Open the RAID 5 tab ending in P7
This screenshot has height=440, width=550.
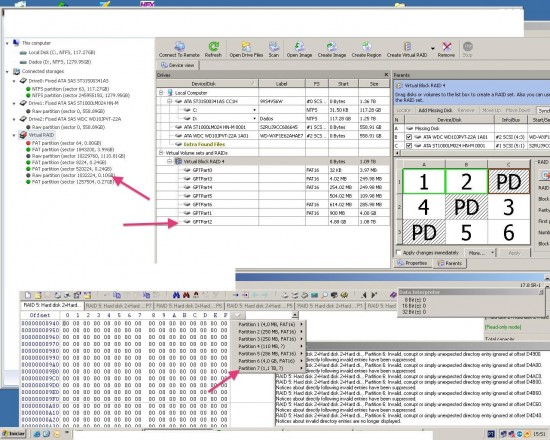(x=119, y=306)
